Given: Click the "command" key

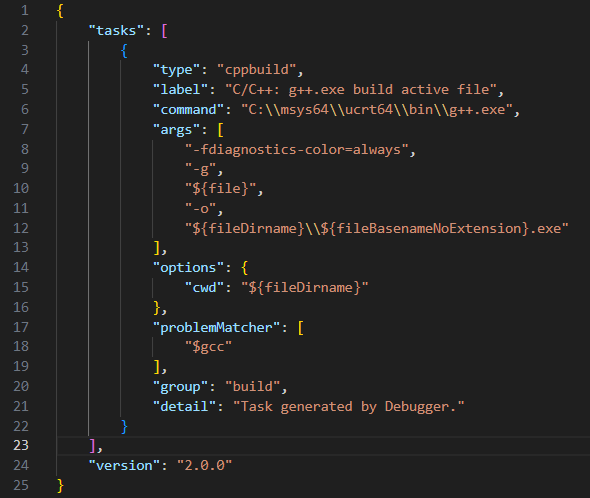Looking at the screenshot, I should coord(188,110).
